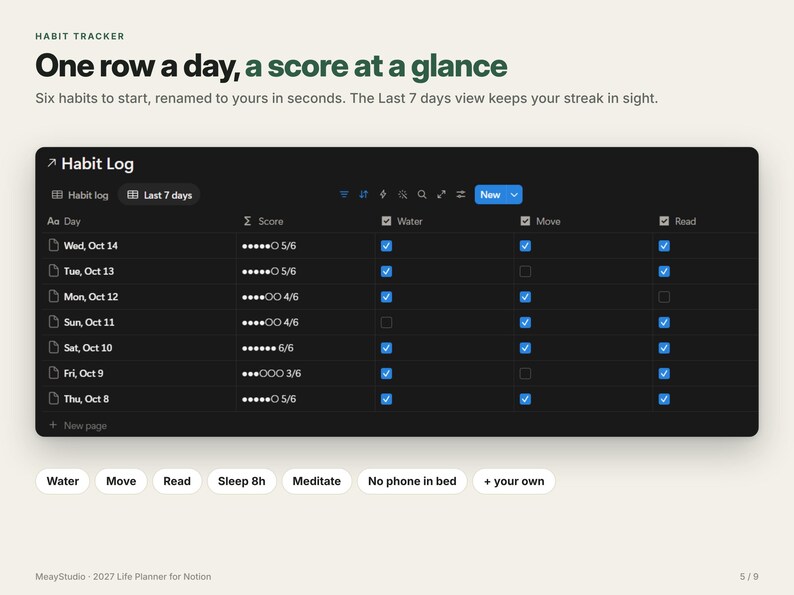This screenshot has width=794, height=595.
Task: Switch to the Habit log tab
Action: tap(80, 195)
